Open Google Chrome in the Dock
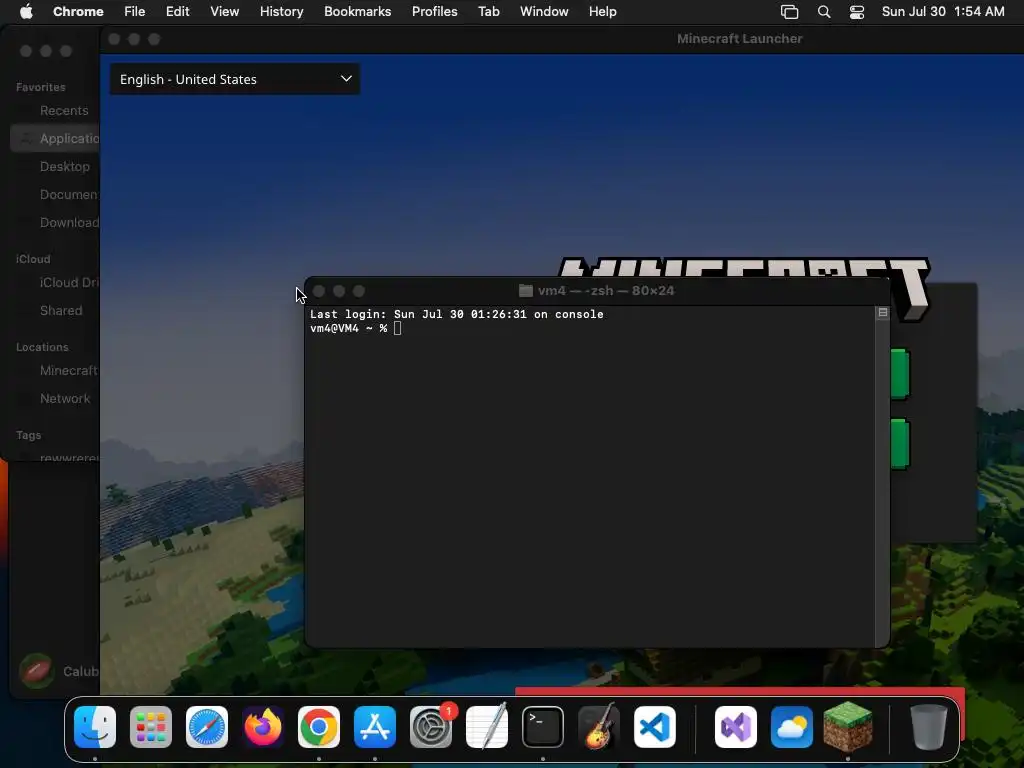1024x768 pixels. coord(319,727)
